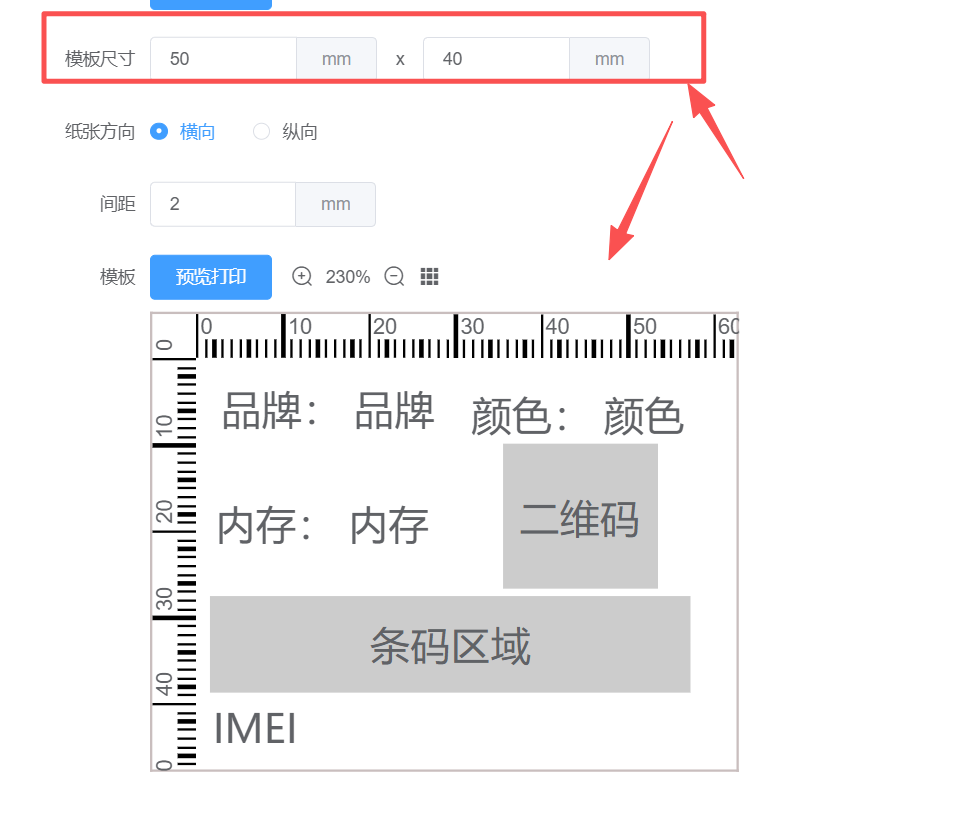Select the 品牌 value field in template
The image size is (955, 835).
(394, 411)
